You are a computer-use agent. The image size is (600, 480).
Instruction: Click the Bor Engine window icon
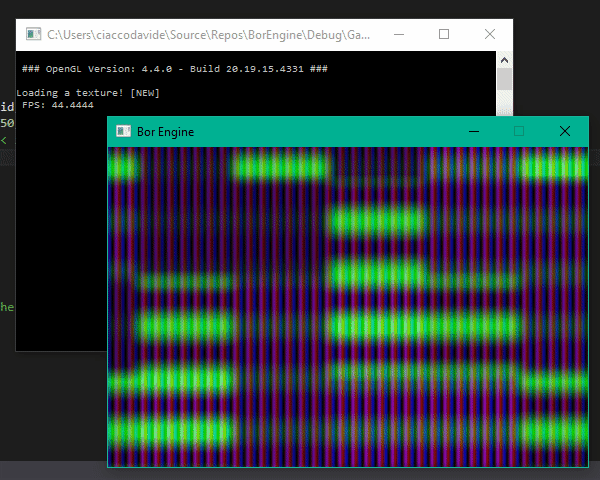tap(124, 131)
